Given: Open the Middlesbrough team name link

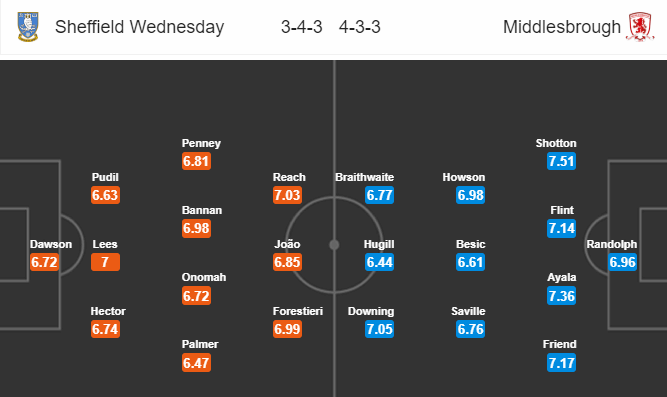Looking at the screenshot, I should (562, 27).
